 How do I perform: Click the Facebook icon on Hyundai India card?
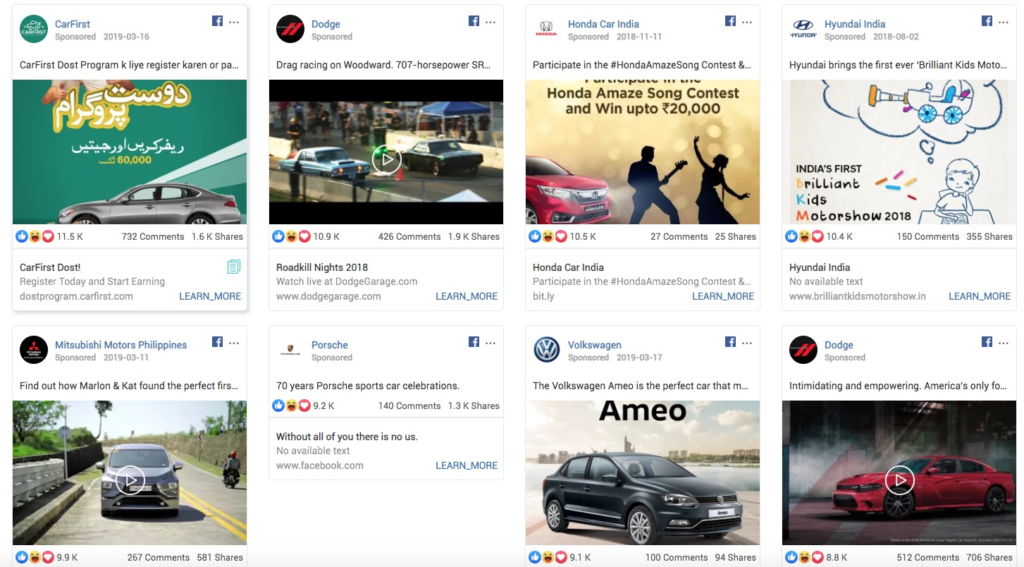pyautogui.click(x=987, y=22)
